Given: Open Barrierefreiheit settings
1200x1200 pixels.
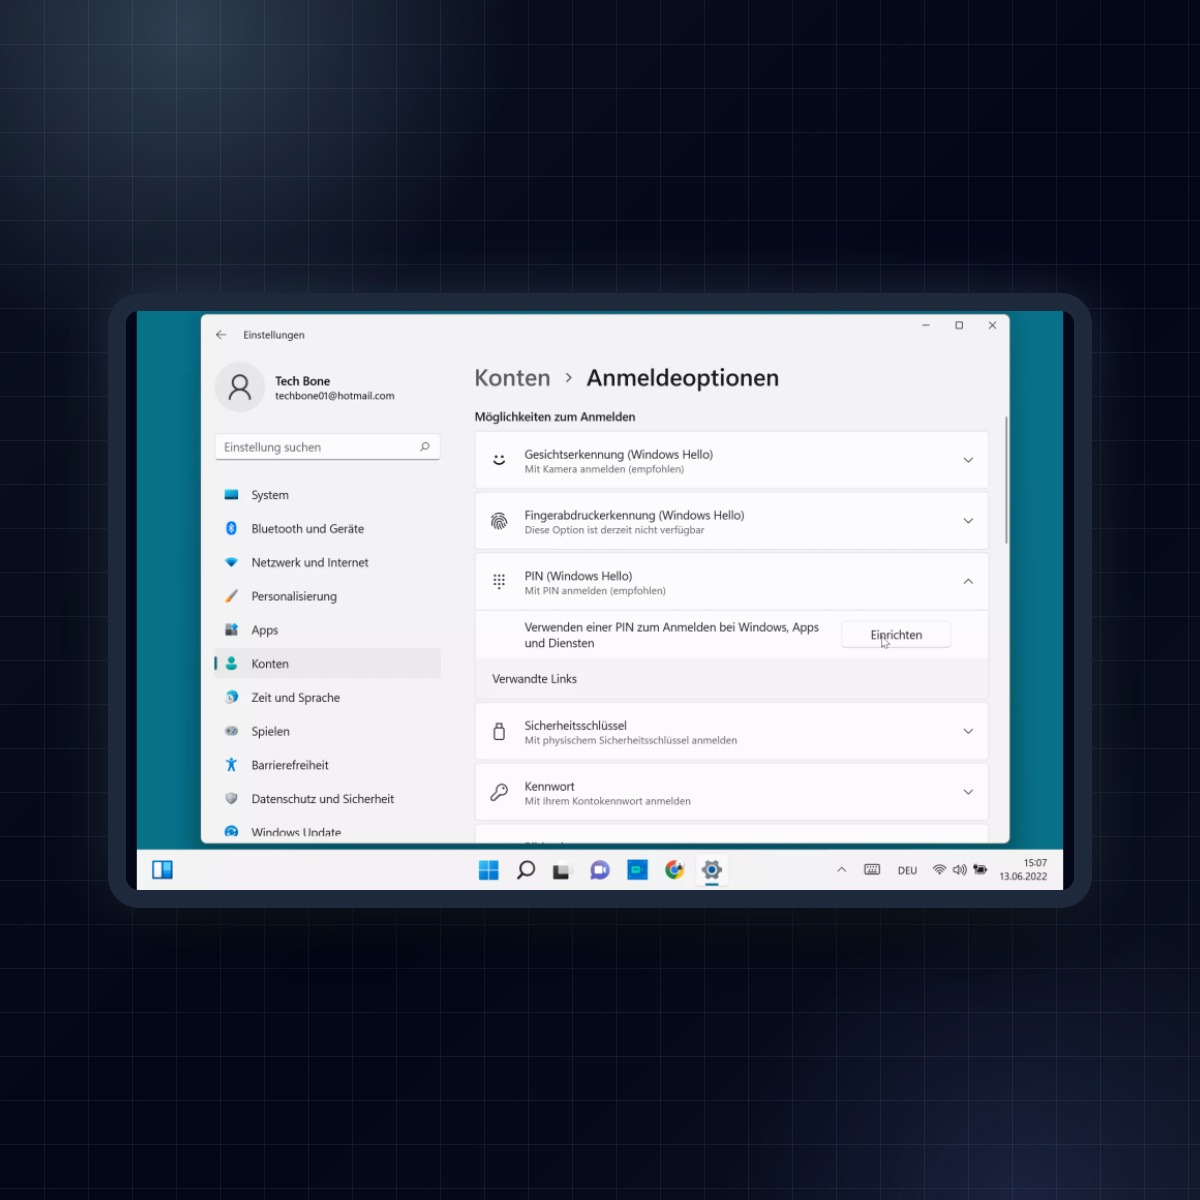Looking at the screenshot, I should click(x=328, y=765).
